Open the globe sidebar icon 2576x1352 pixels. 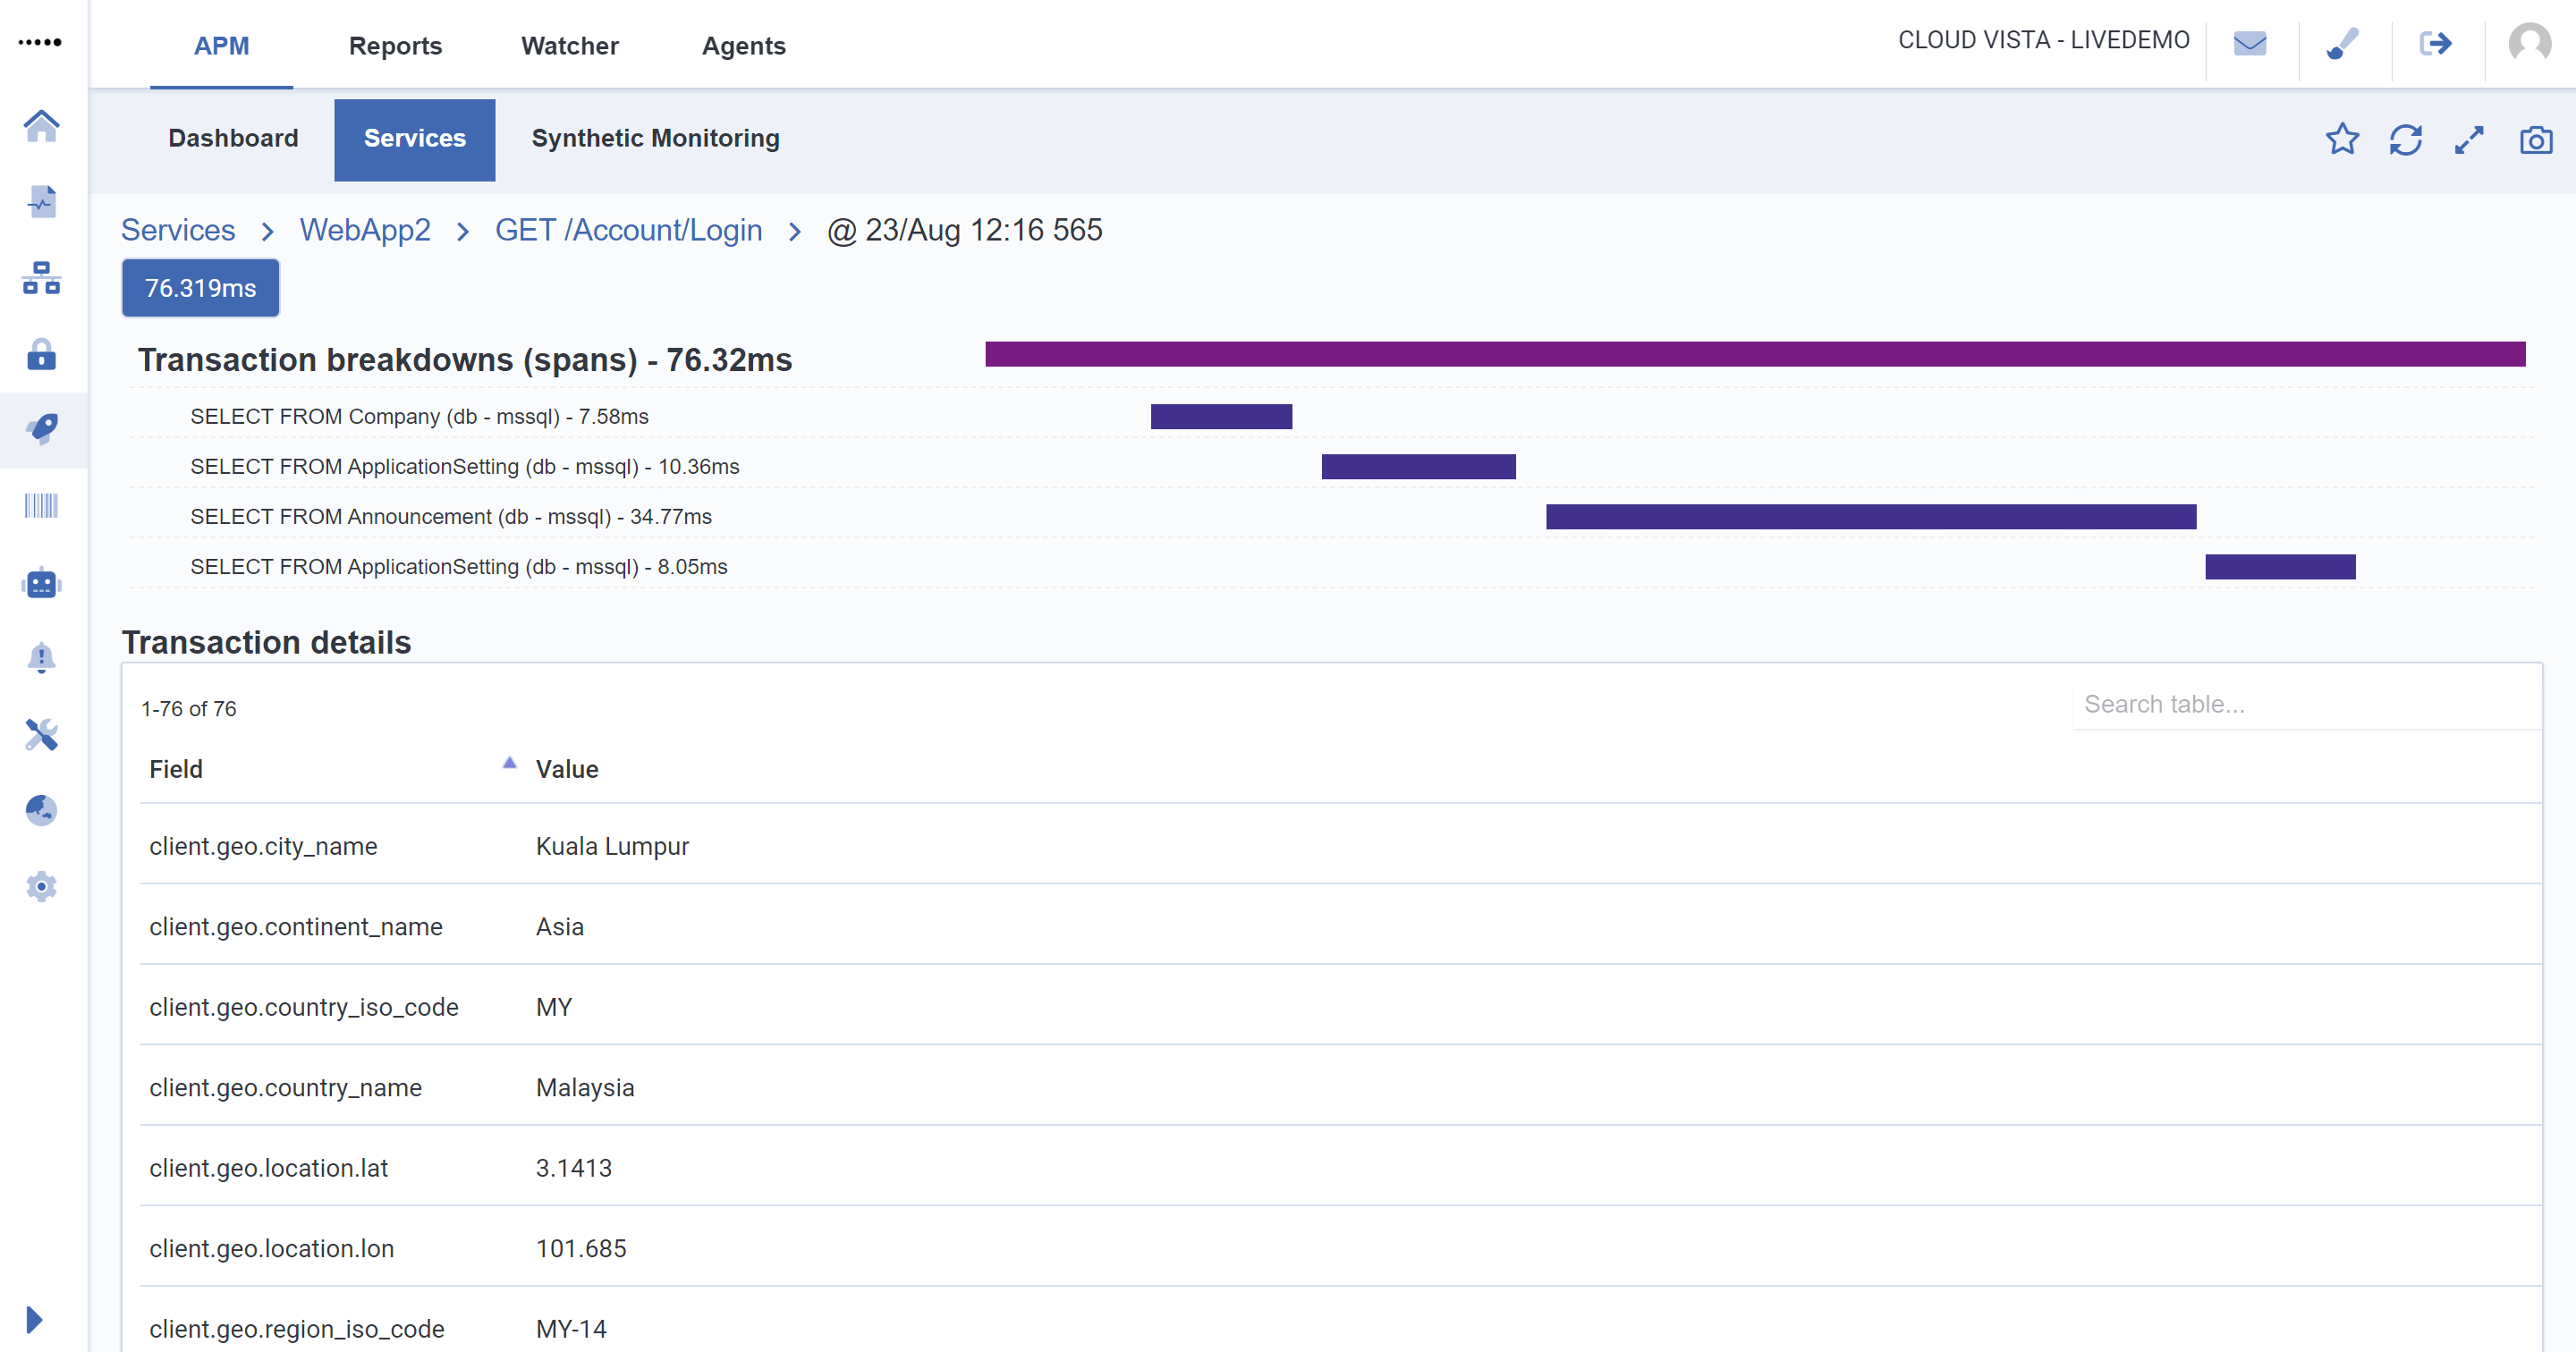pos(41,810)
